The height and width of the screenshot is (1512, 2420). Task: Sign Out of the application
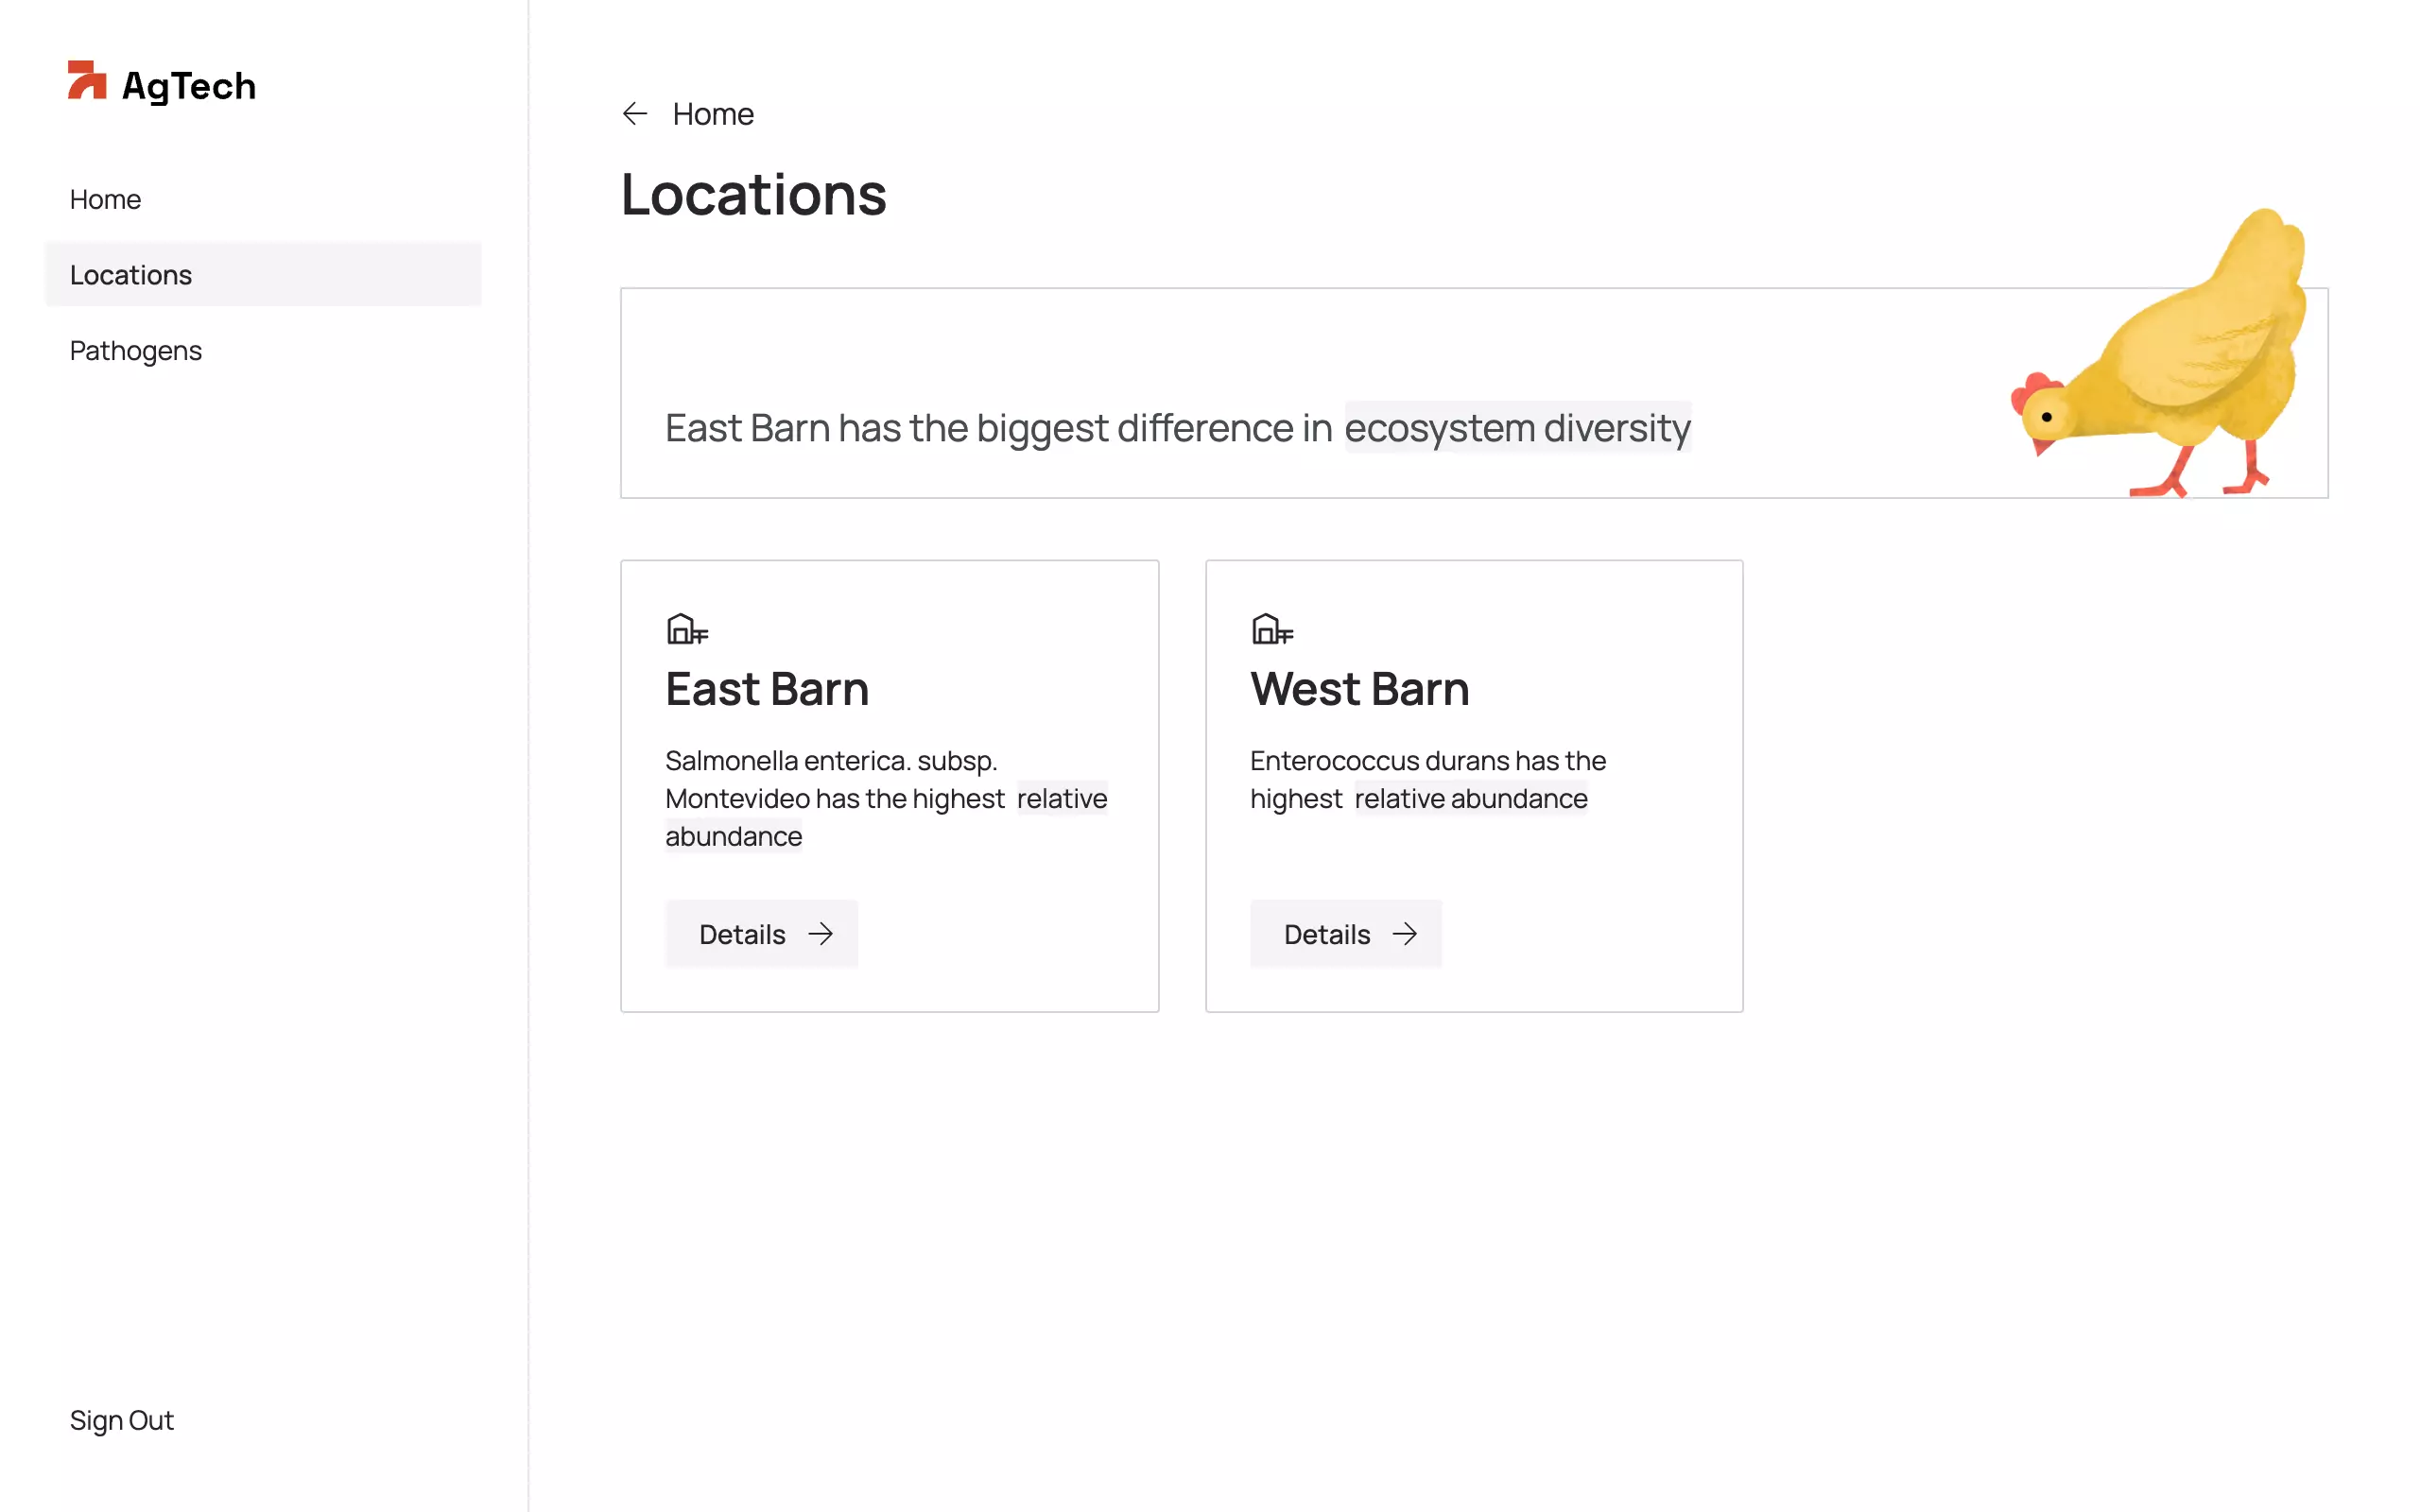tap(122, 1420)
